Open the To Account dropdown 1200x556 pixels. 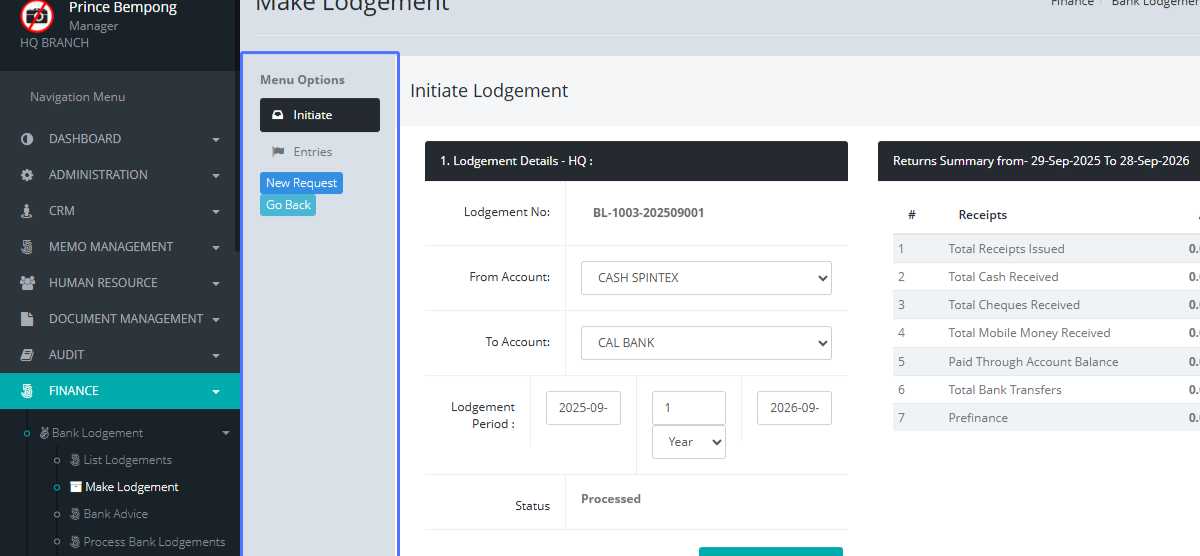click(x=706, y=343)
